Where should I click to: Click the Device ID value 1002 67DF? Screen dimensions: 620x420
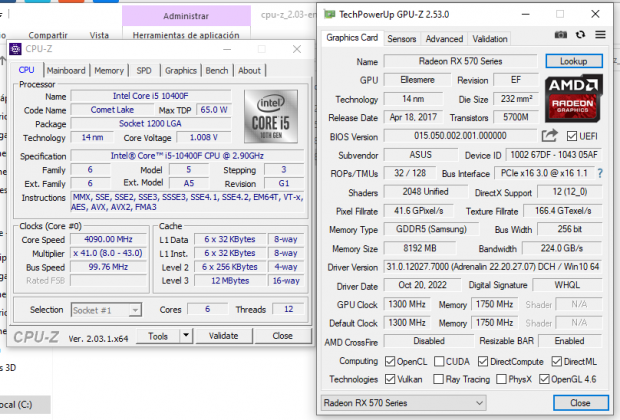554,155
